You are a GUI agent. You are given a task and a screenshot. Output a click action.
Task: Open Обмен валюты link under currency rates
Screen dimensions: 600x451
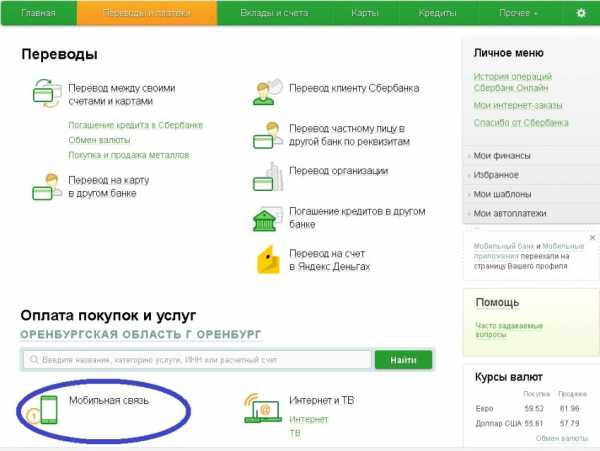[x=562, y=438]
